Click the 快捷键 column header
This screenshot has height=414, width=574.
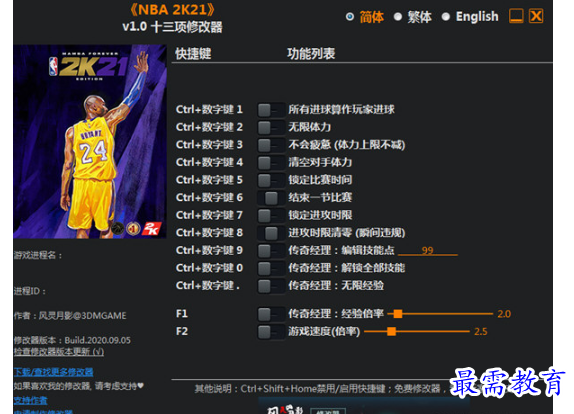(193, 54)
